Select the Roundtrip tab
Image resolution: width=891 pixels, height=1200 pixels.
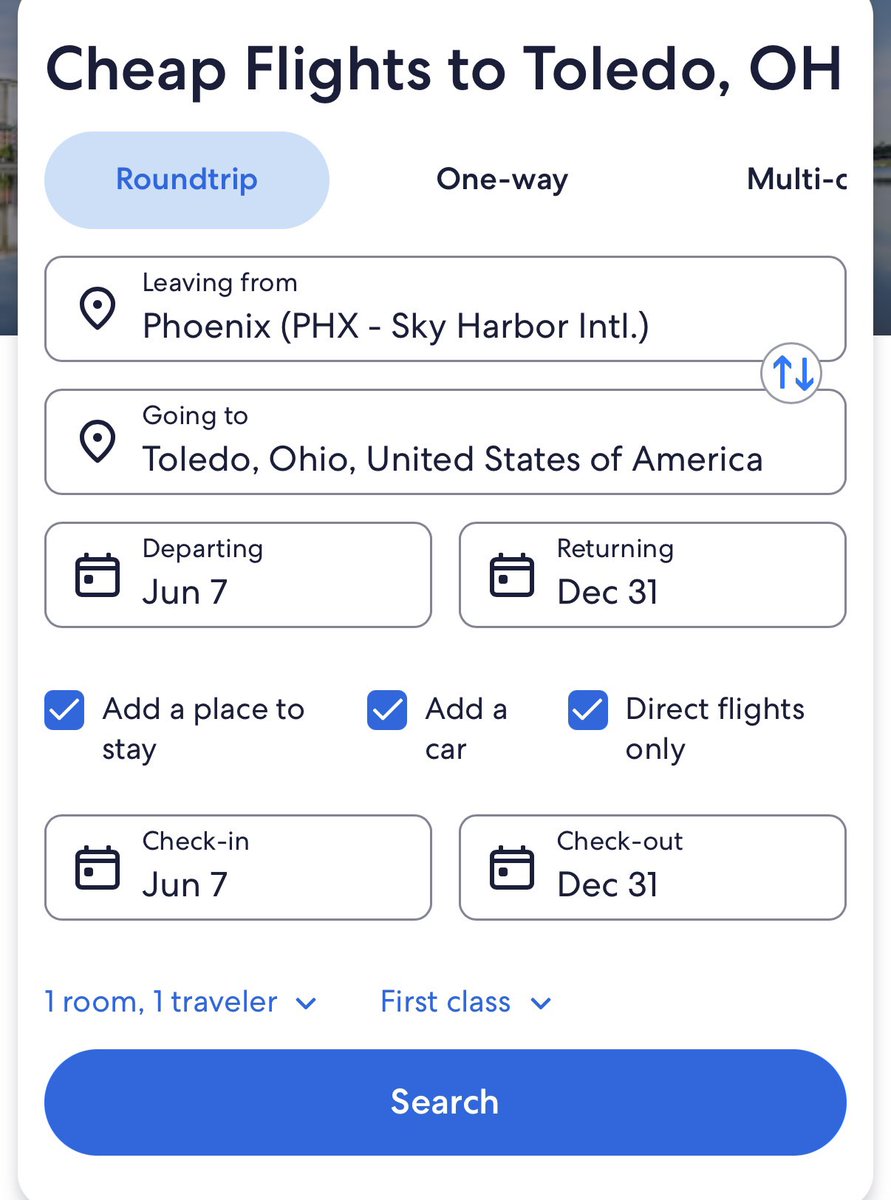[x=187, y=180]
